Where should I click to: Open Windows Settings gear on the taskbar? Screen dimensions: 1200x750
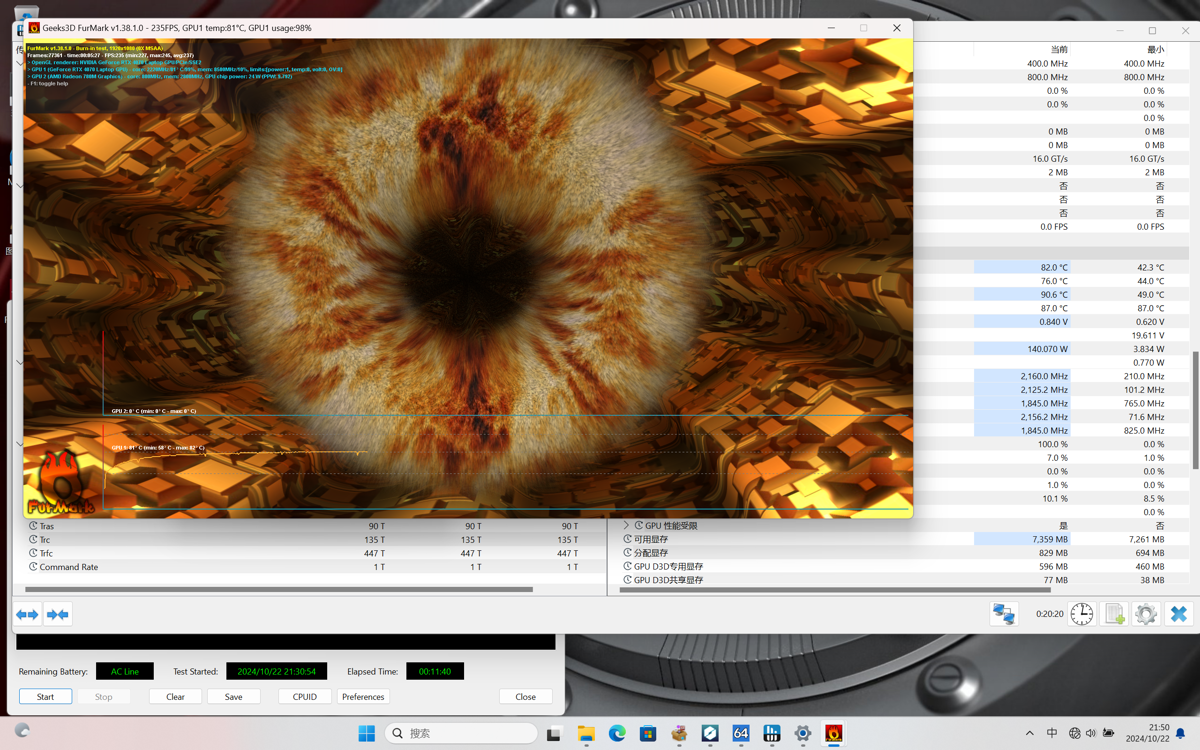tap(803, 733)
